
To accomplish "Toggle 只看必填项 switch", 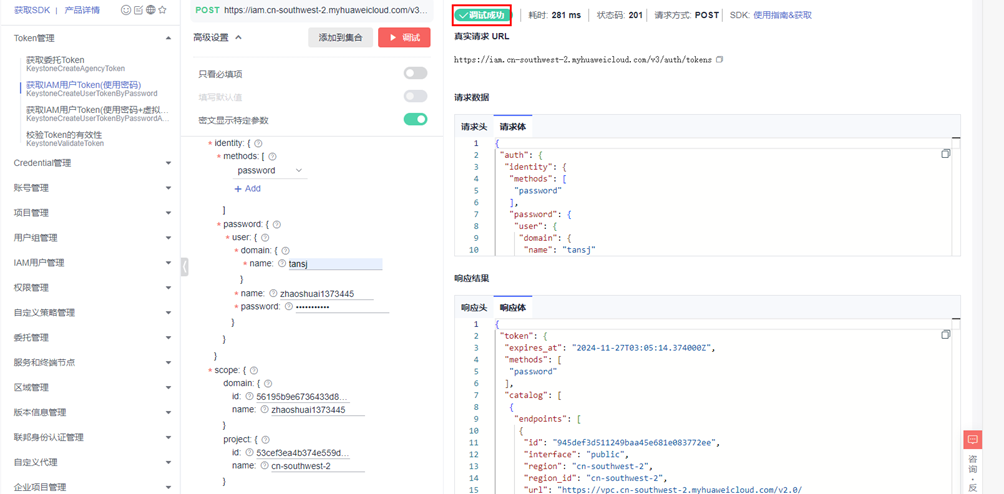I will [416, 74].
